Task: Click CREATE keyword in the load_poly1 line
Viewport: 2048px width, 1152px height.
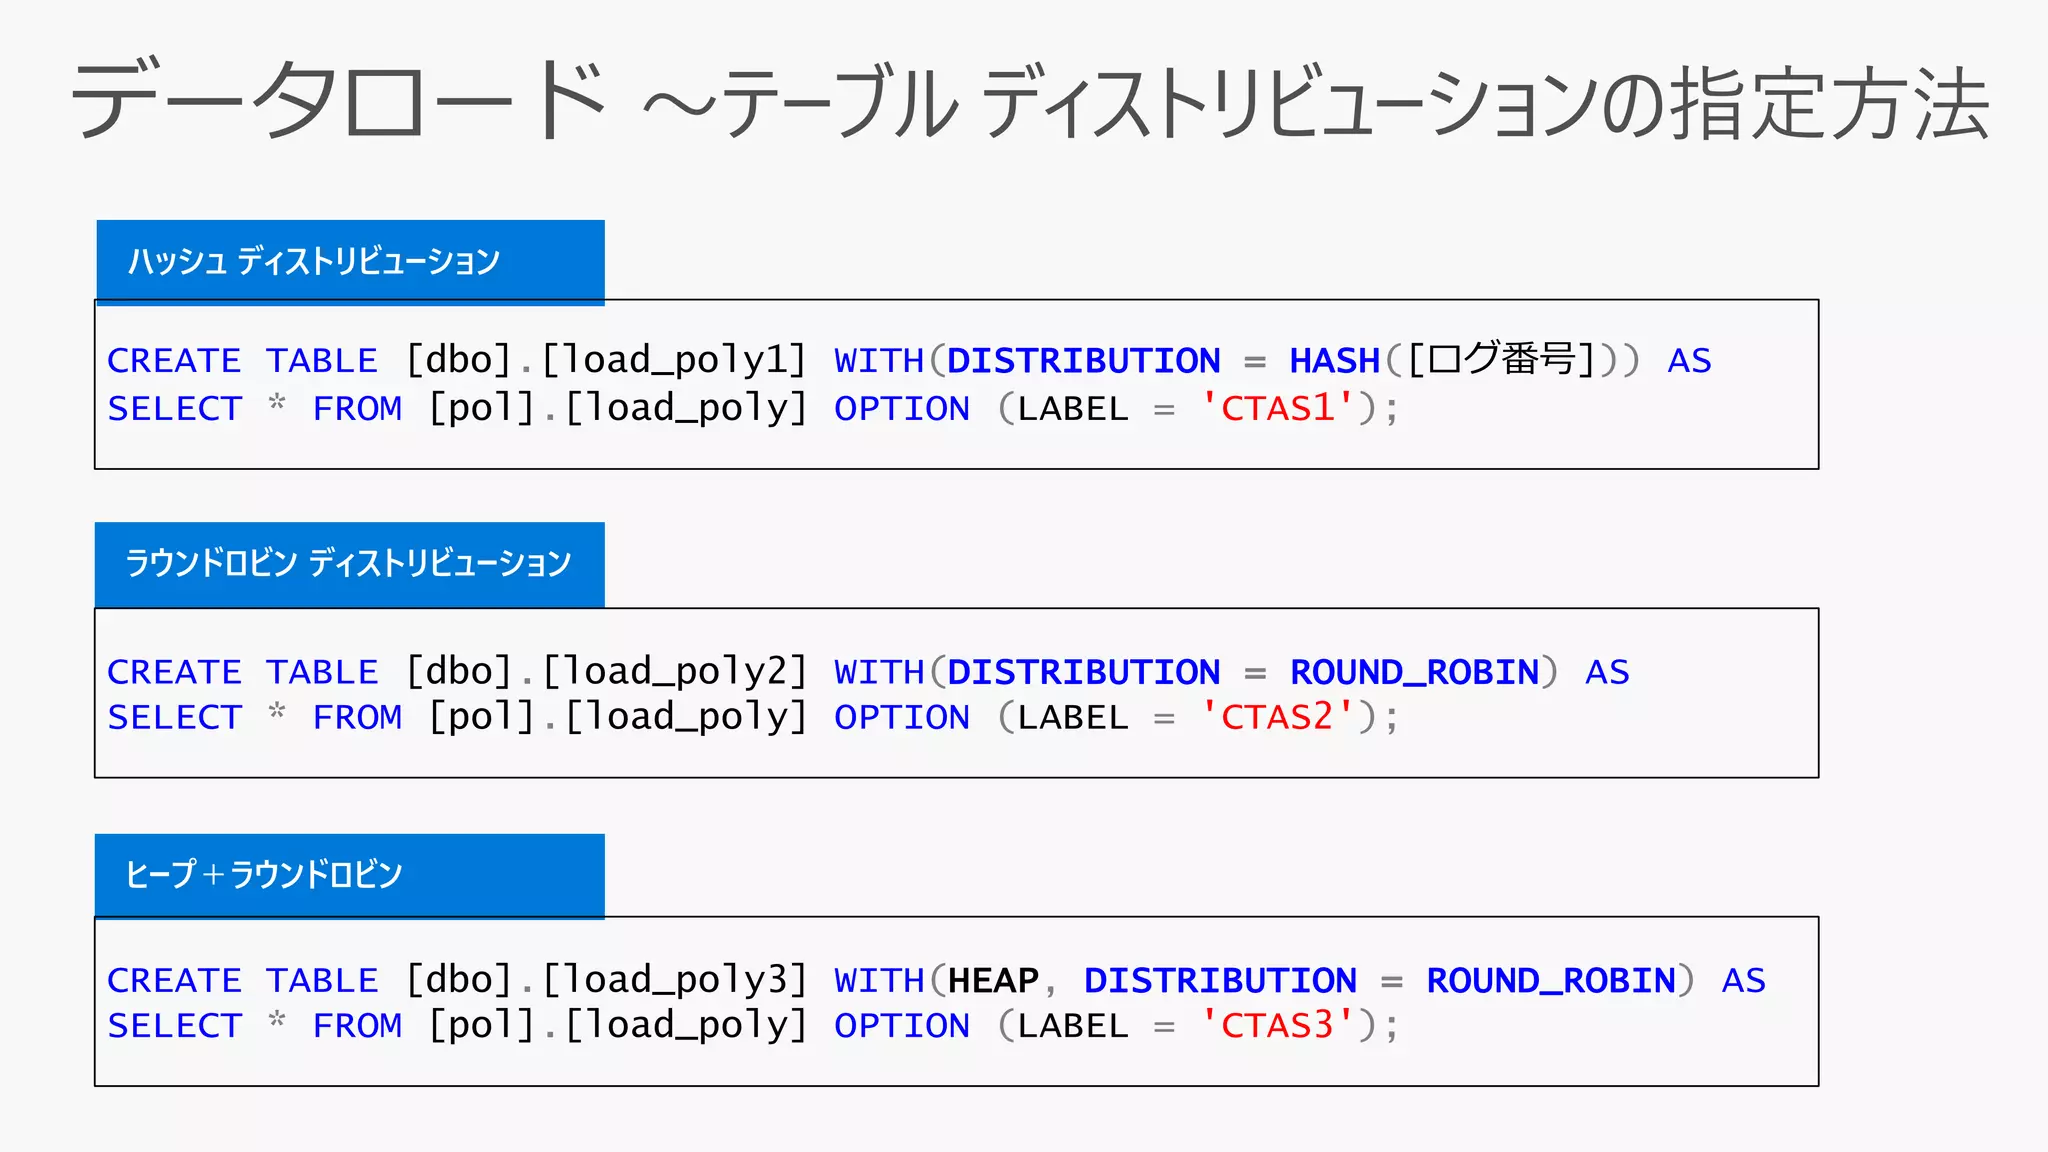Action: point(174,361)
